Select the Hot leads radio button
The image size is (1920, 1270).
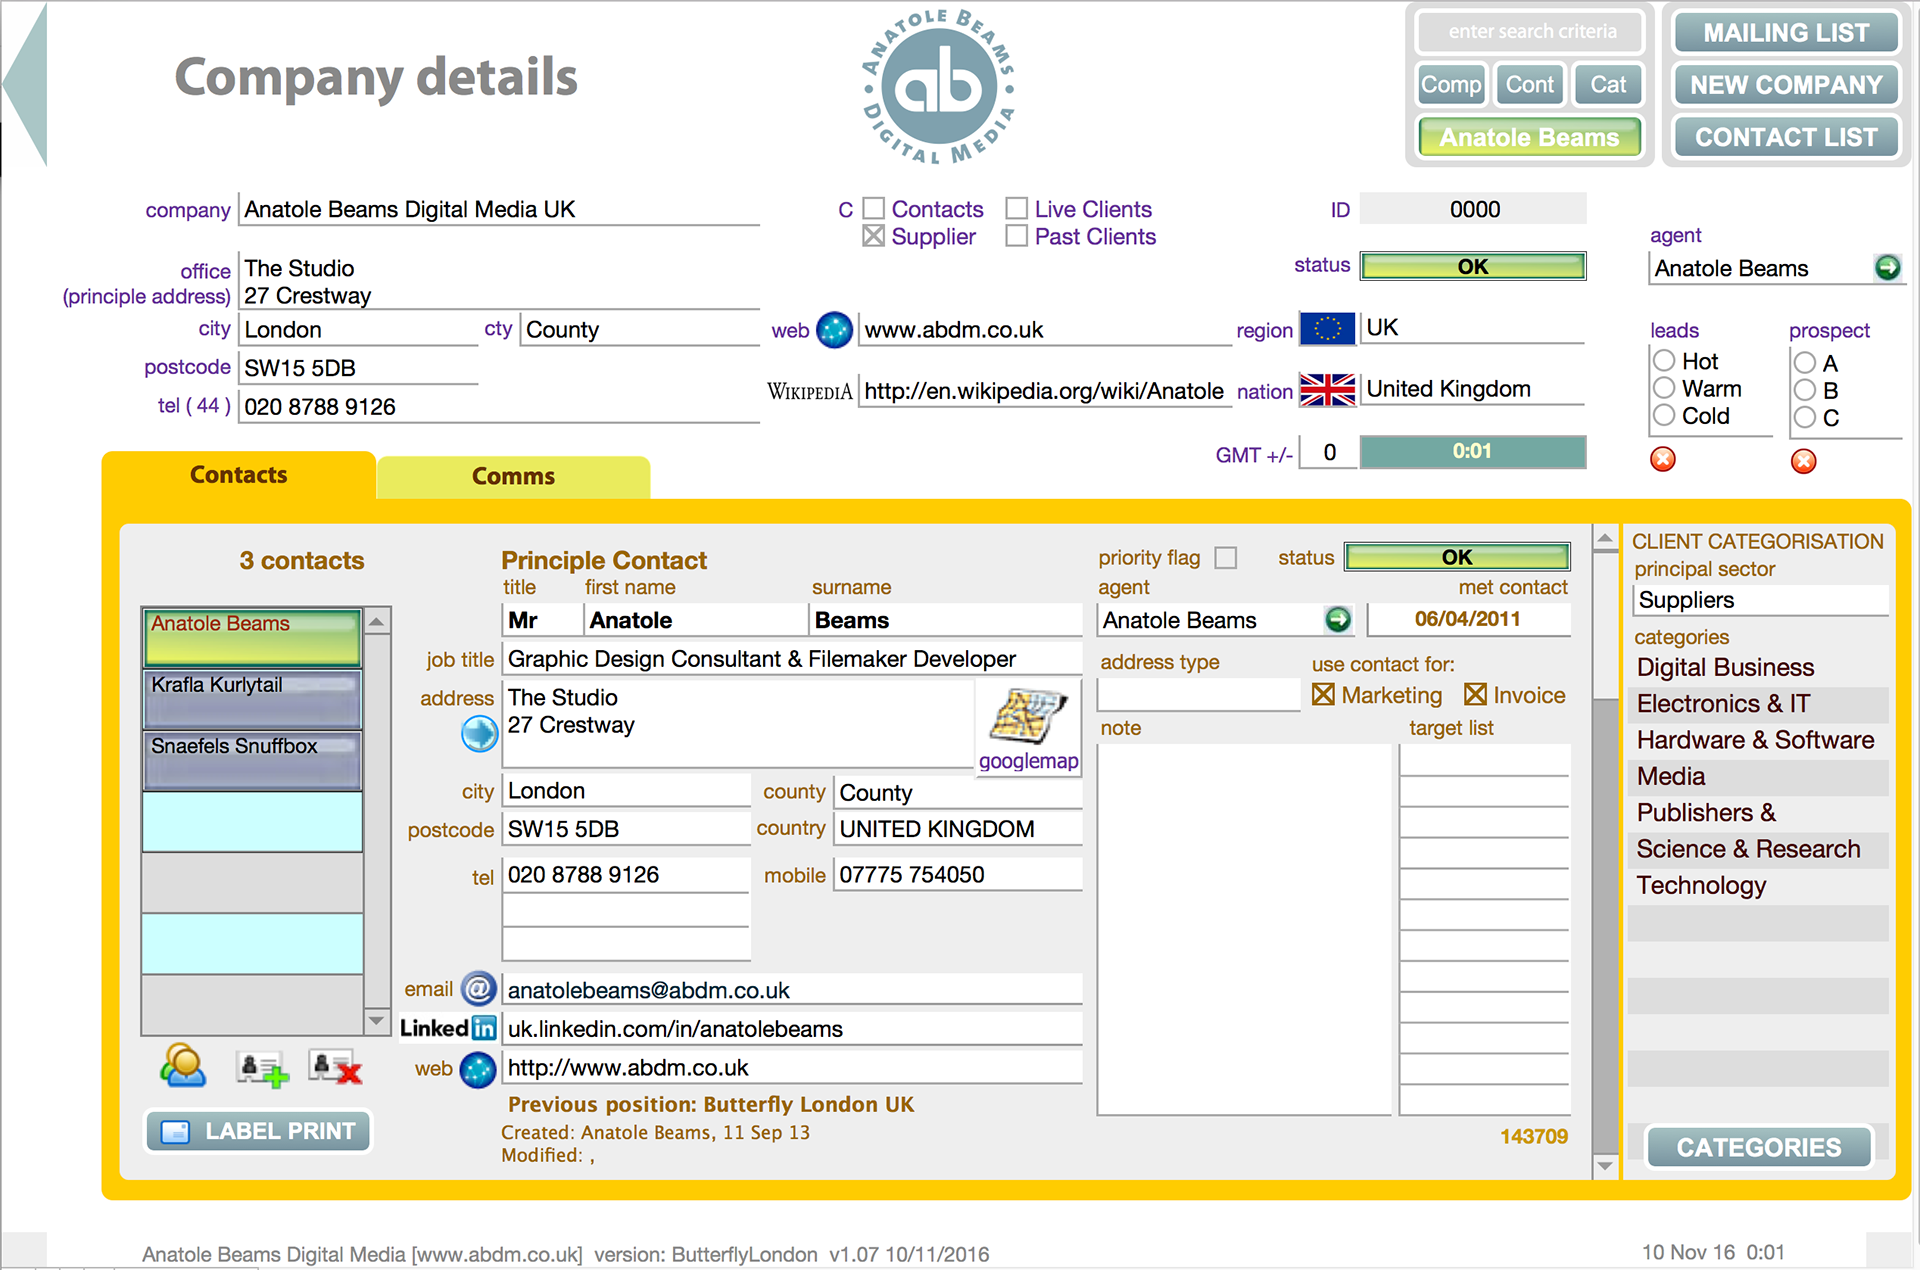[1664, 360]
